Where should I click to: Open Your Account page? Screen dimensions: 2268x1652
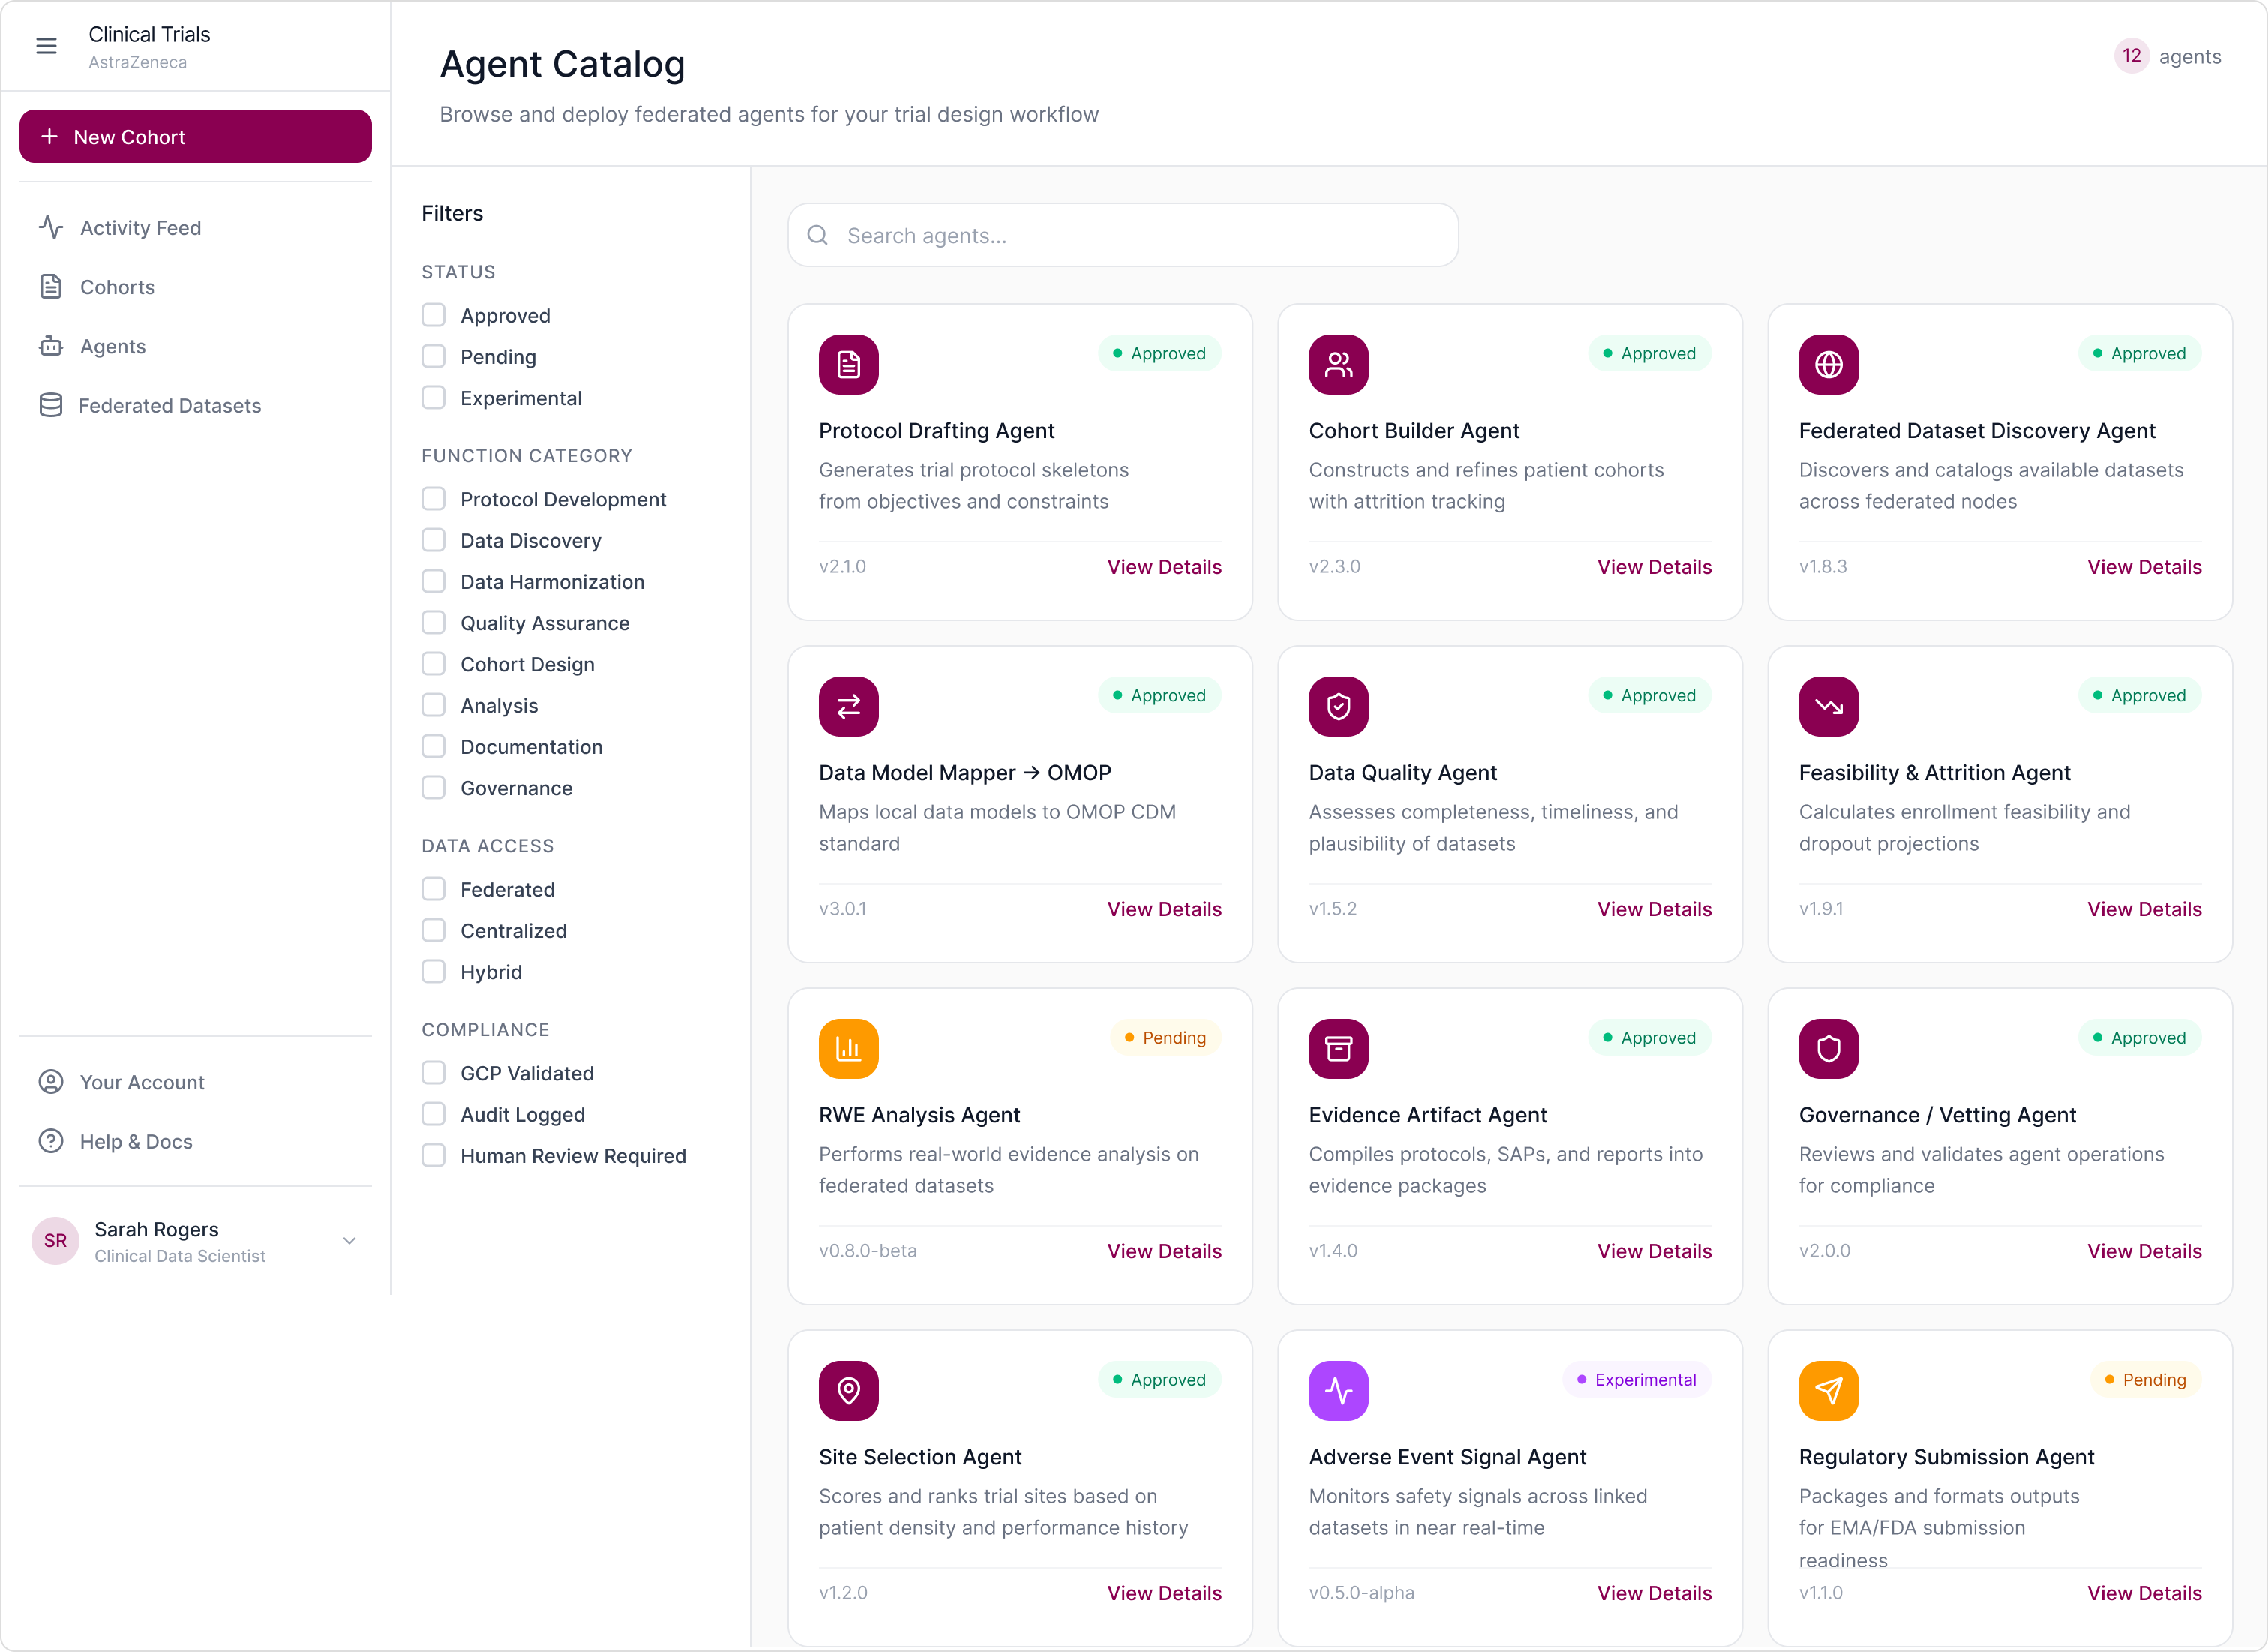[x=195, y=1082]
